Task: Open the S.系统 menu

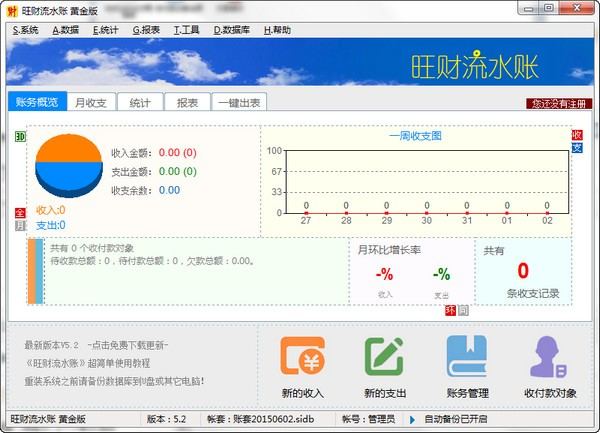Action: [x=25, y=30]
